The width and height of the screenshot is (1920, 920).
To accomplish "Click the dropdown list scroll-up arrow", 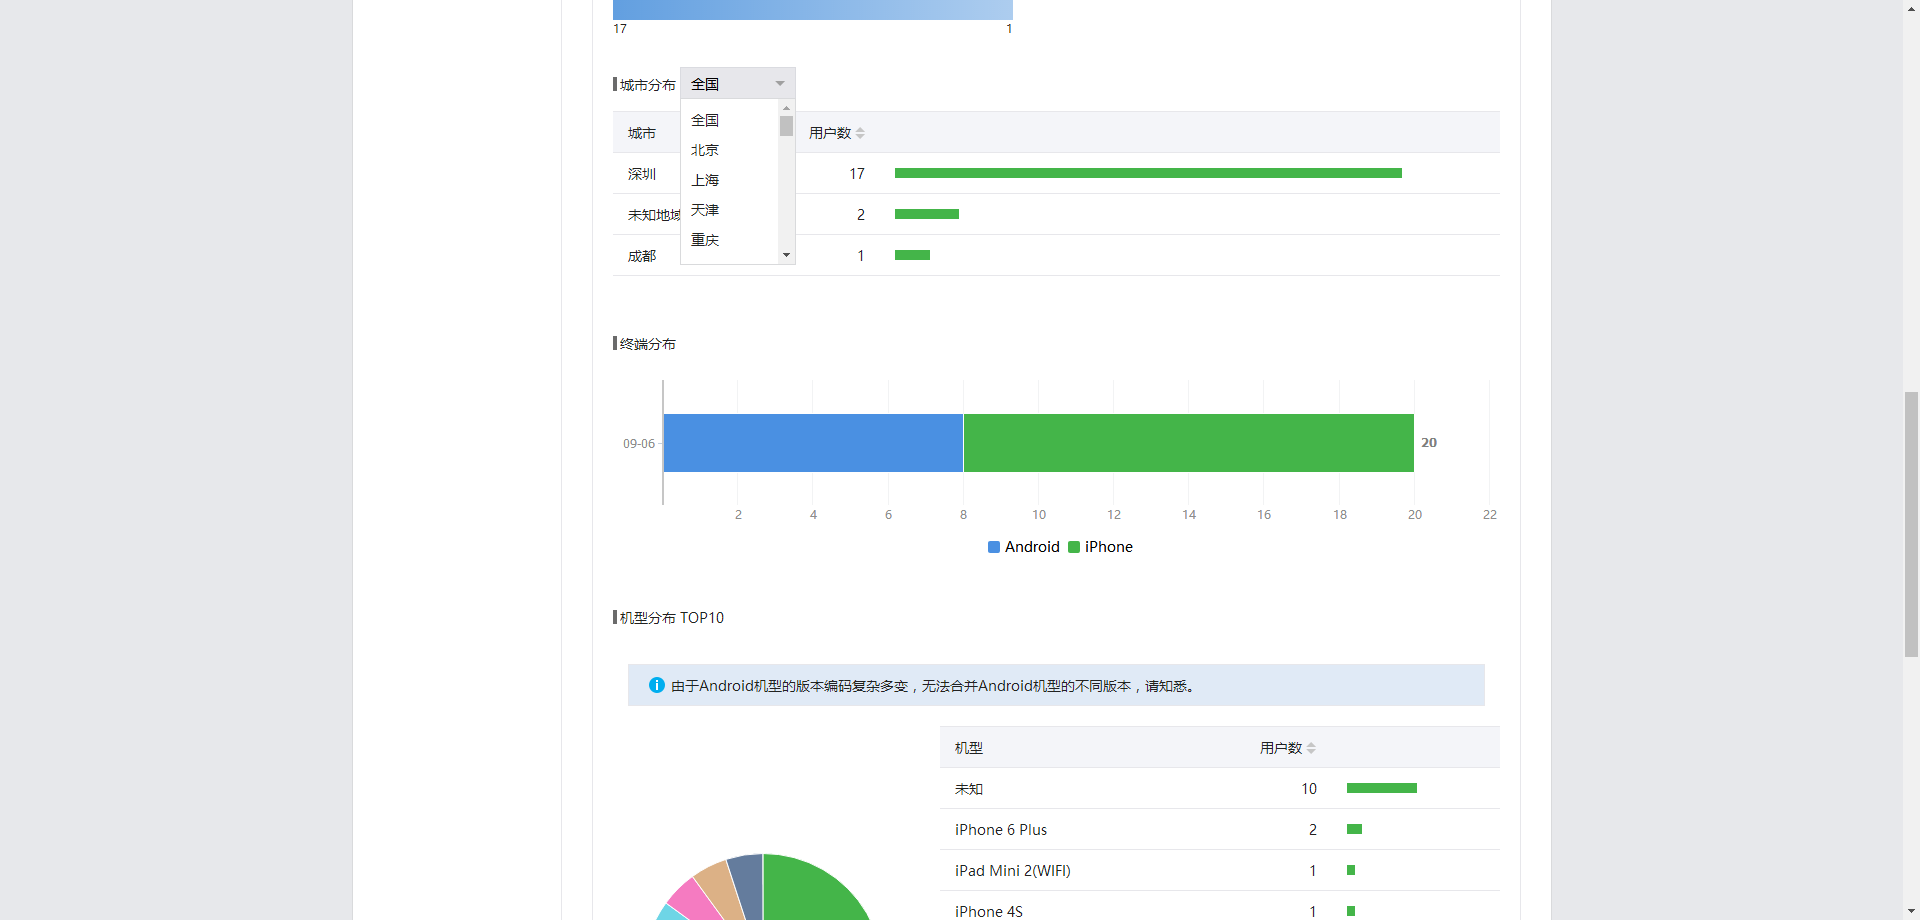I will 786,107.
